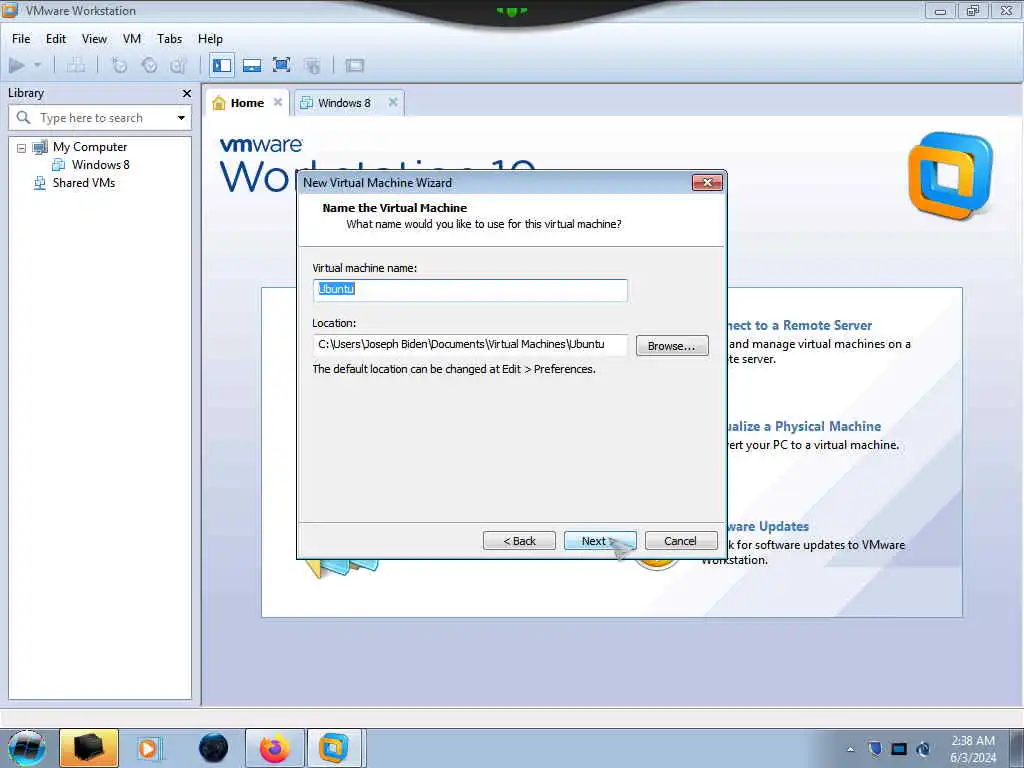Viewport: 1024px width, 768px height.
Task: Click the Browse... button
Action: pos(672,346)
